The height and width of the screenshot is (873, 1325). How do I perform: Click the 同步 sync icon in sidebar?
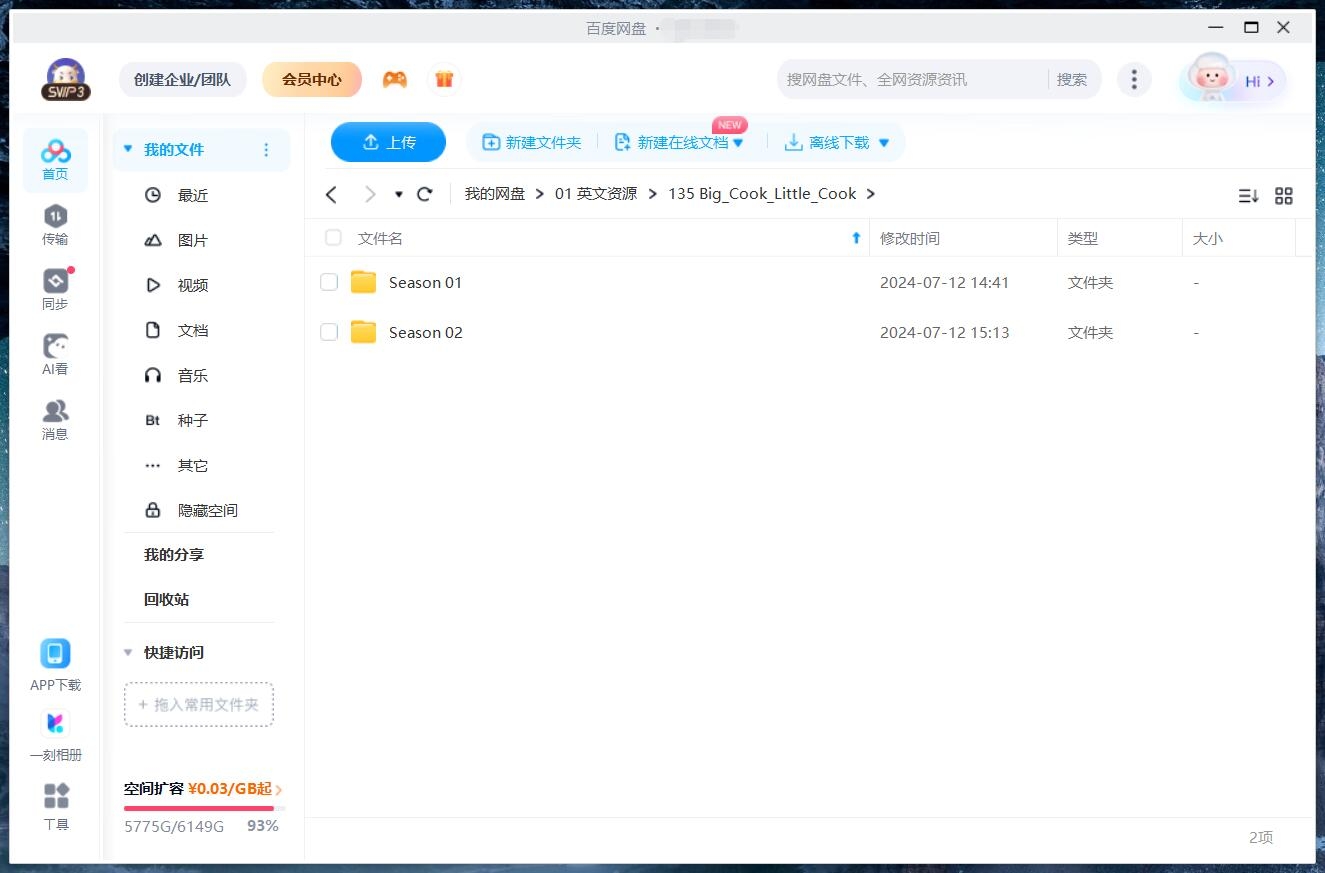click(55, 283)
